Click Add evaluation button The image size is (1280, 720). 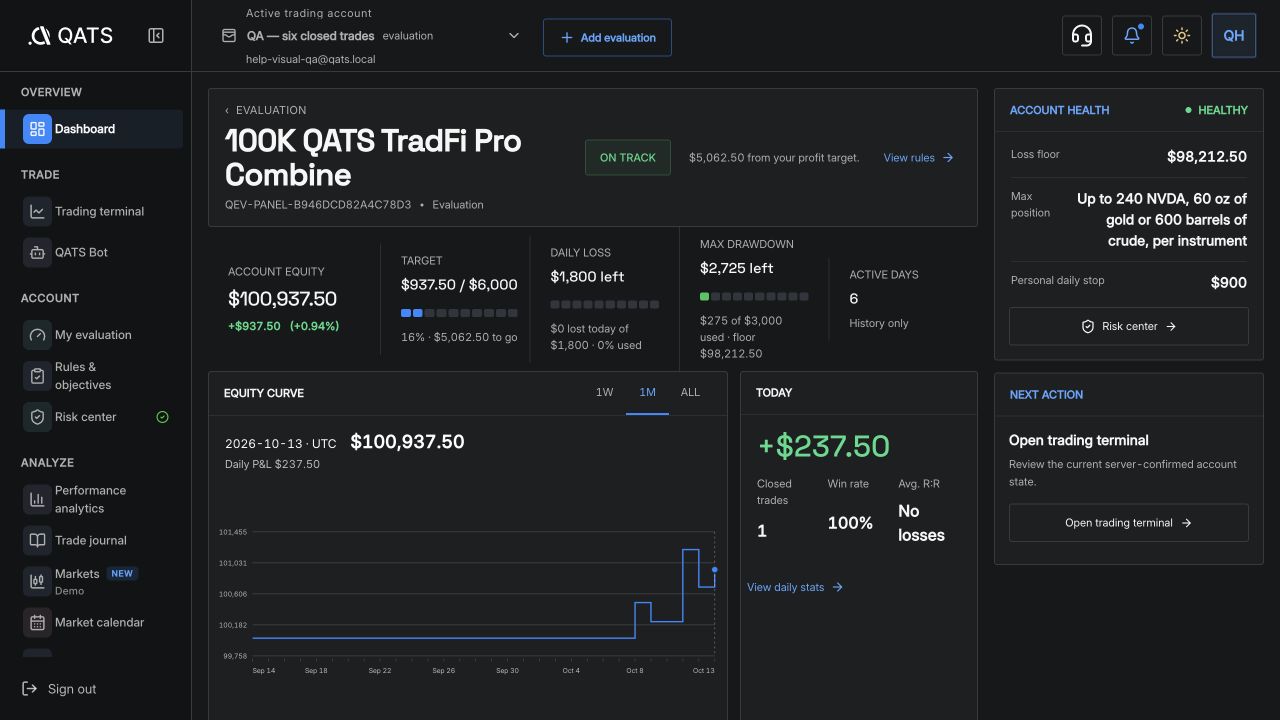pos(607,38)
